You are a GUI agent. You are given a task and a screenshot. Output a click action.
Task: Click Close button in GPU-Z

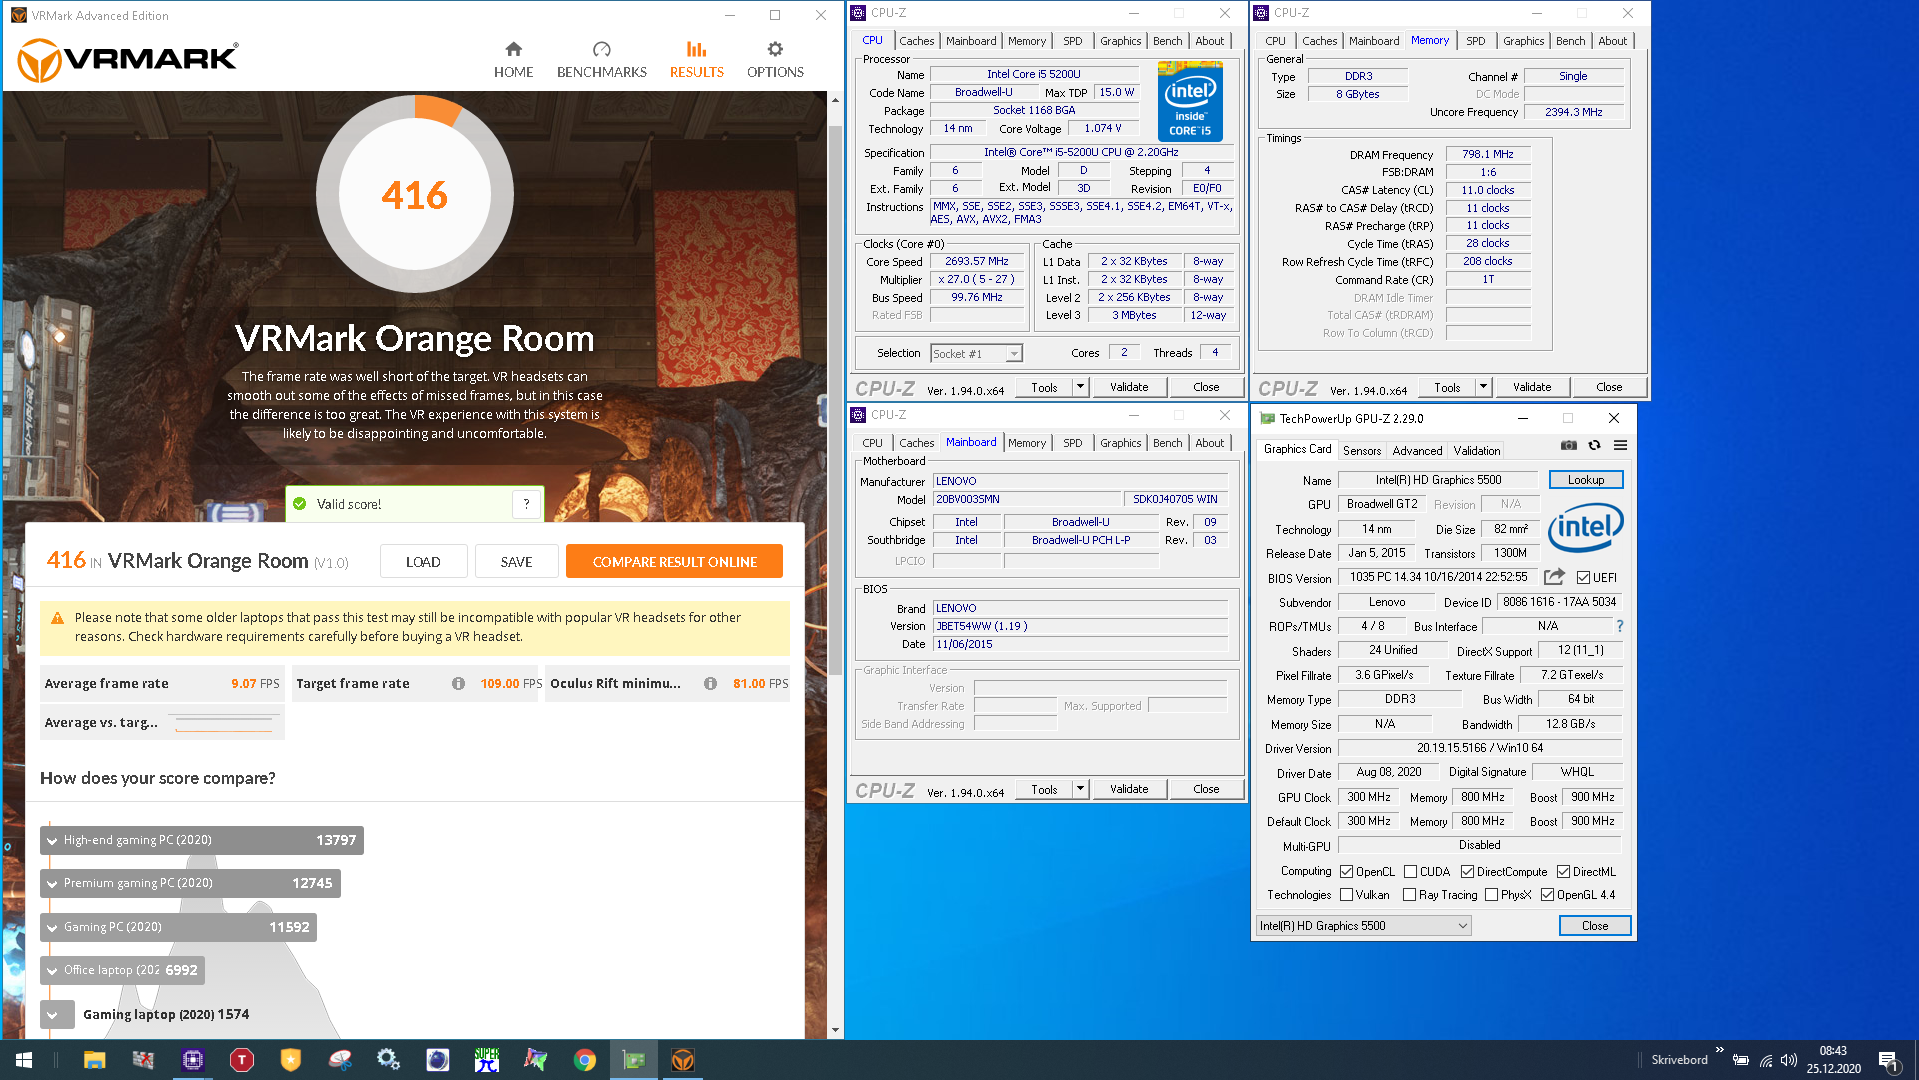point(1594,926)
